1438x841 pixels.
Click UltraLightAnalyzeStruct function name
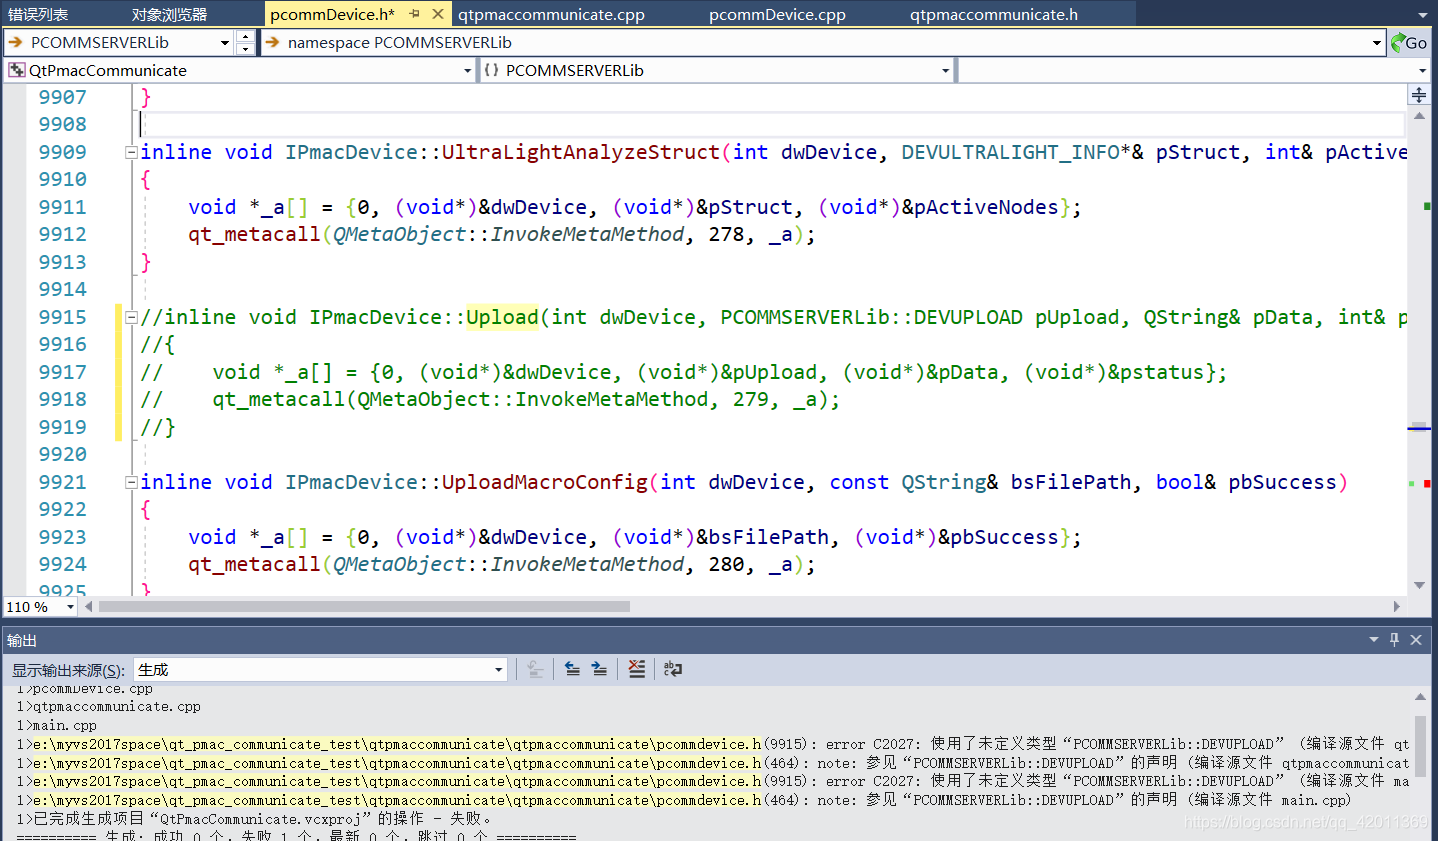point(580,152)
